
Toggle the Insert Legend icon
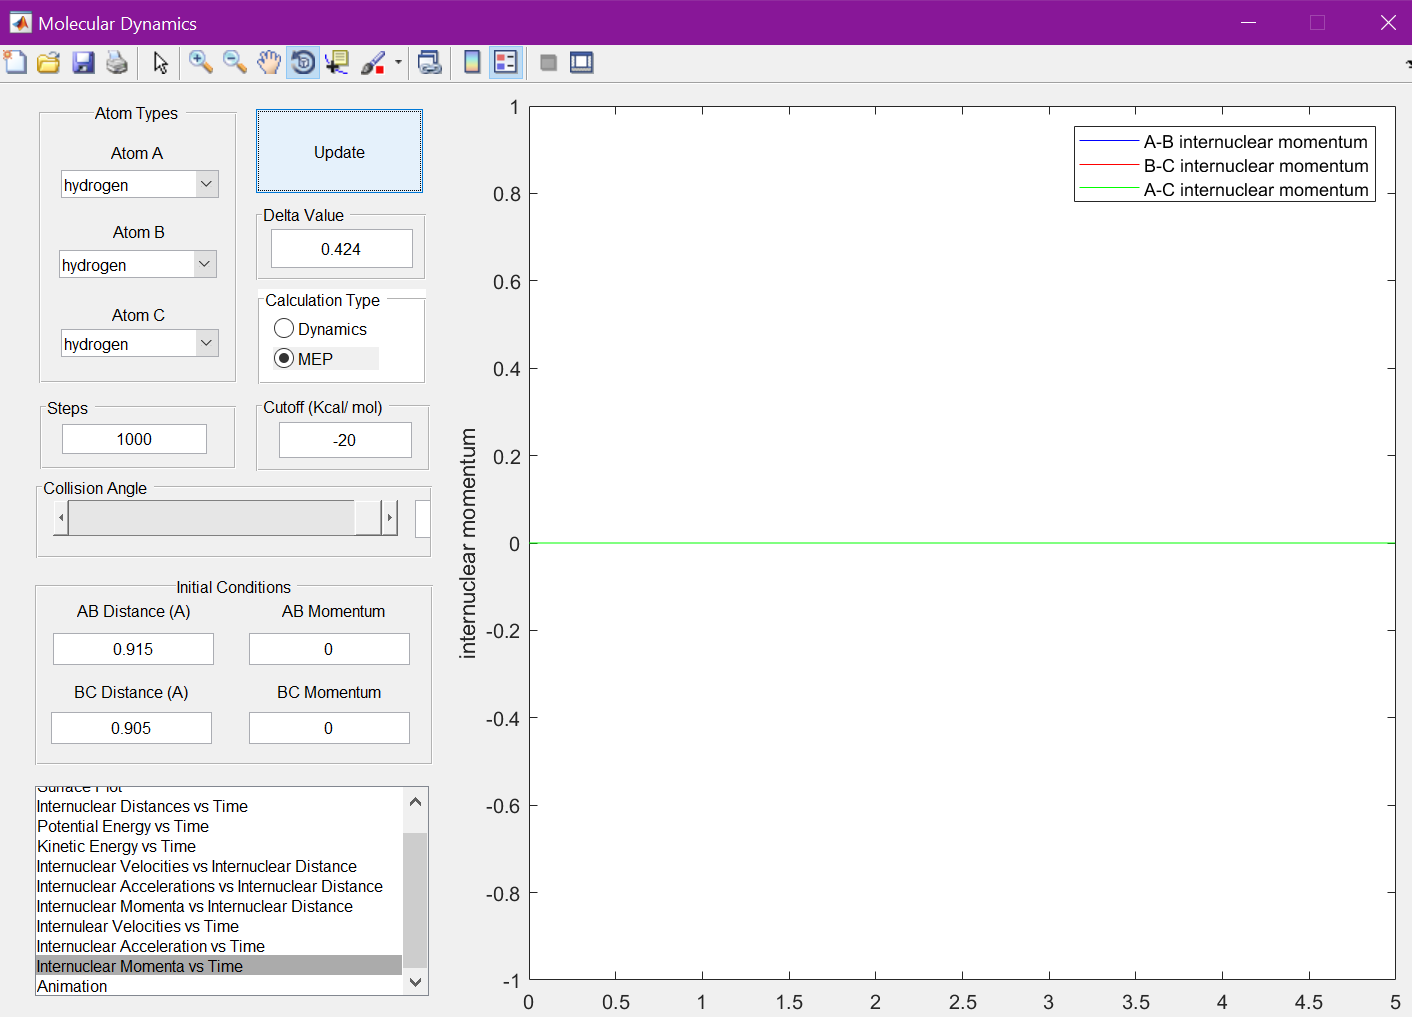(506, 63)
